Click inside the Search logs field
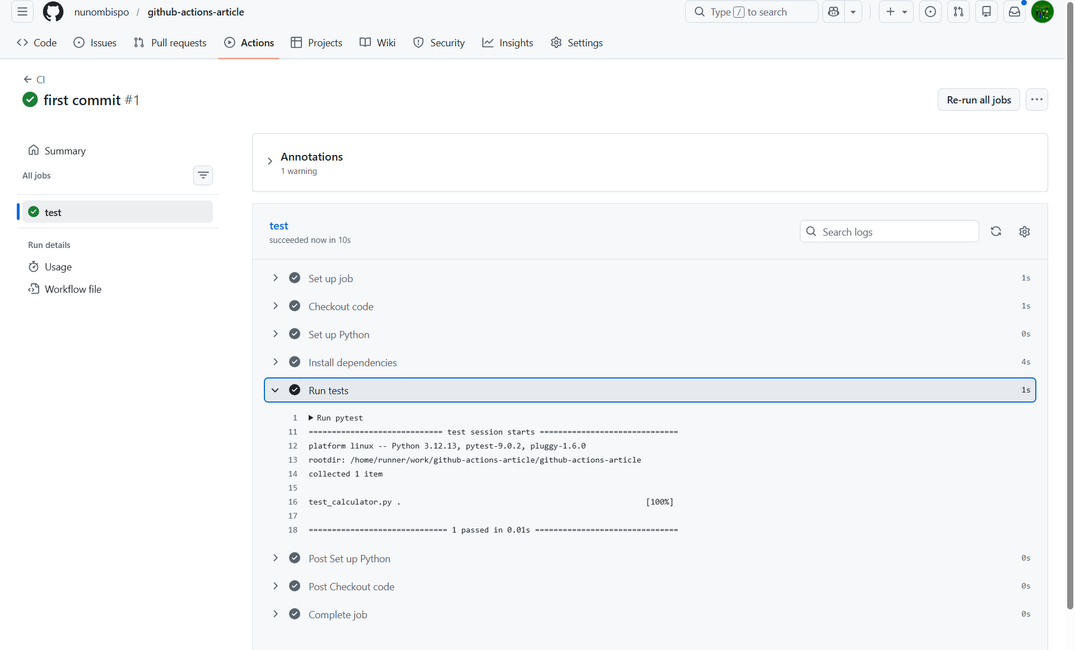The width and height of the screenshot is (1075, 650). click(890, 231)
